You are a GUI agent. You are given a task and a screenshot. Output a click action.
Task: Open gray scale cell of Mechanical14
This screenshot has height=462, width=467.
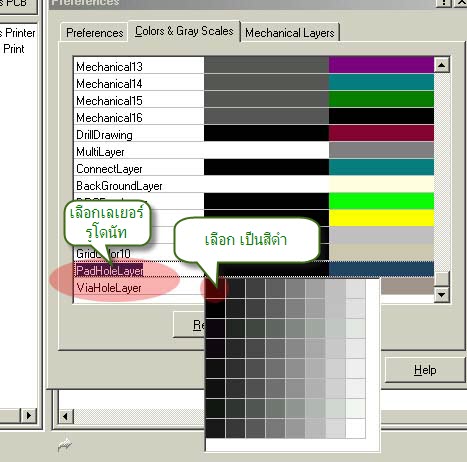tap(266, 82)
